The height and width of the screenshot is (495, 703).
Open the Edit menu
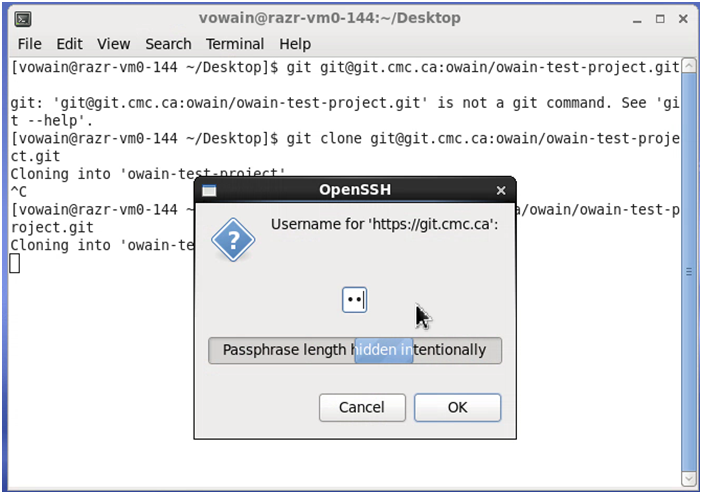coord(69,44)
